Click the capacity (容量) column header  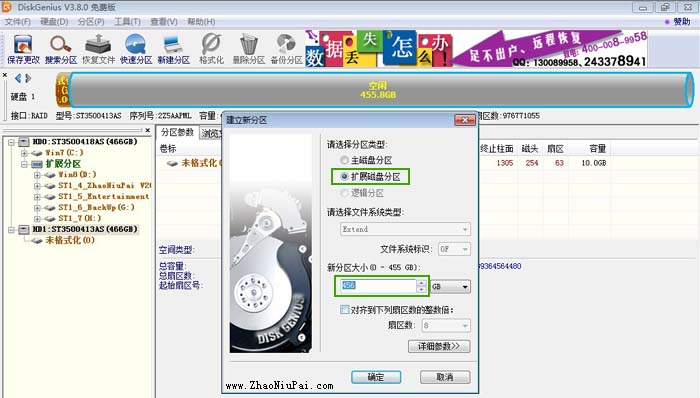click(597, 149)
